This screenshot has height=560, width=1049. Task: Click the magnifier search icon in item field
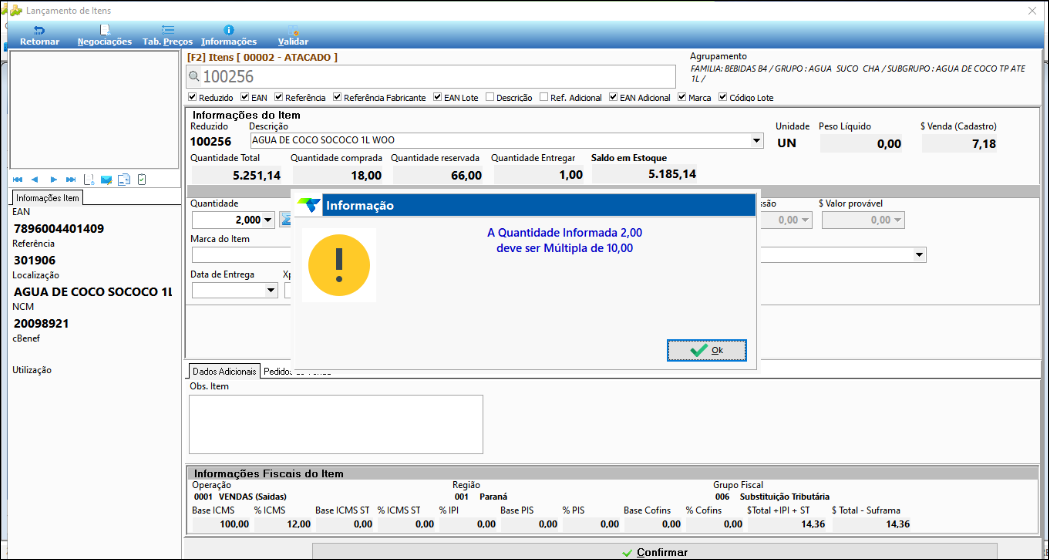195,77
